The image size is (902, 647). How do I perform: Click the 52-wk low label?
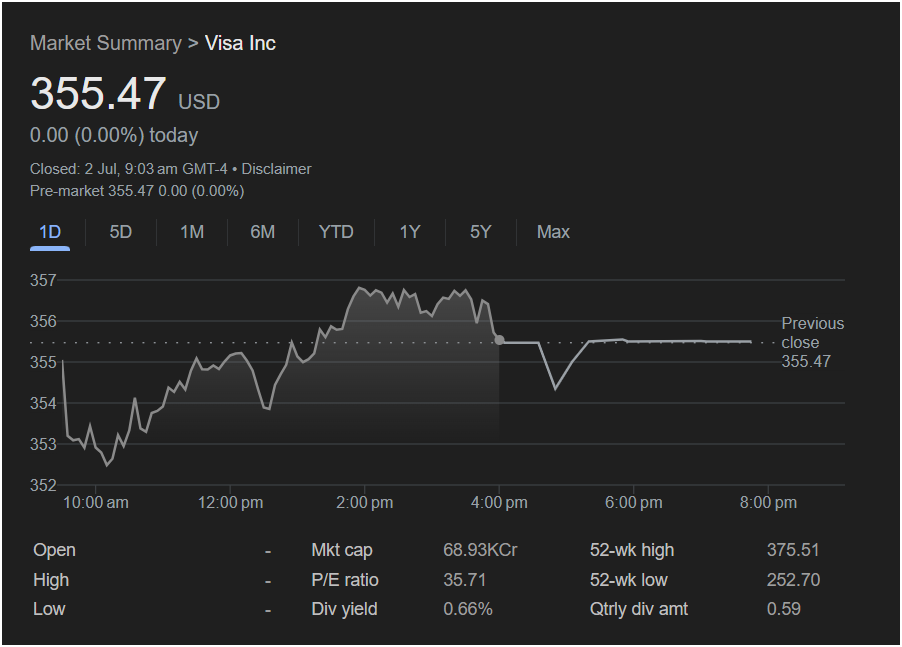(628, 580)
